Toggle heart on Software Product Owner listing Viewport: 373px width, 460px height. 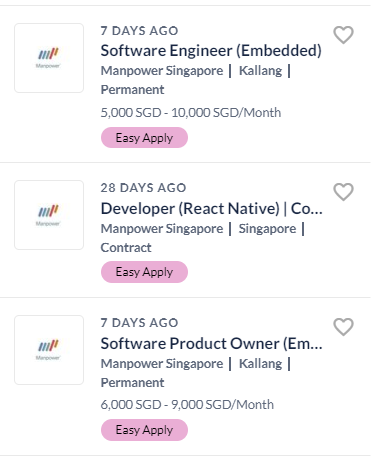[343, 327]
